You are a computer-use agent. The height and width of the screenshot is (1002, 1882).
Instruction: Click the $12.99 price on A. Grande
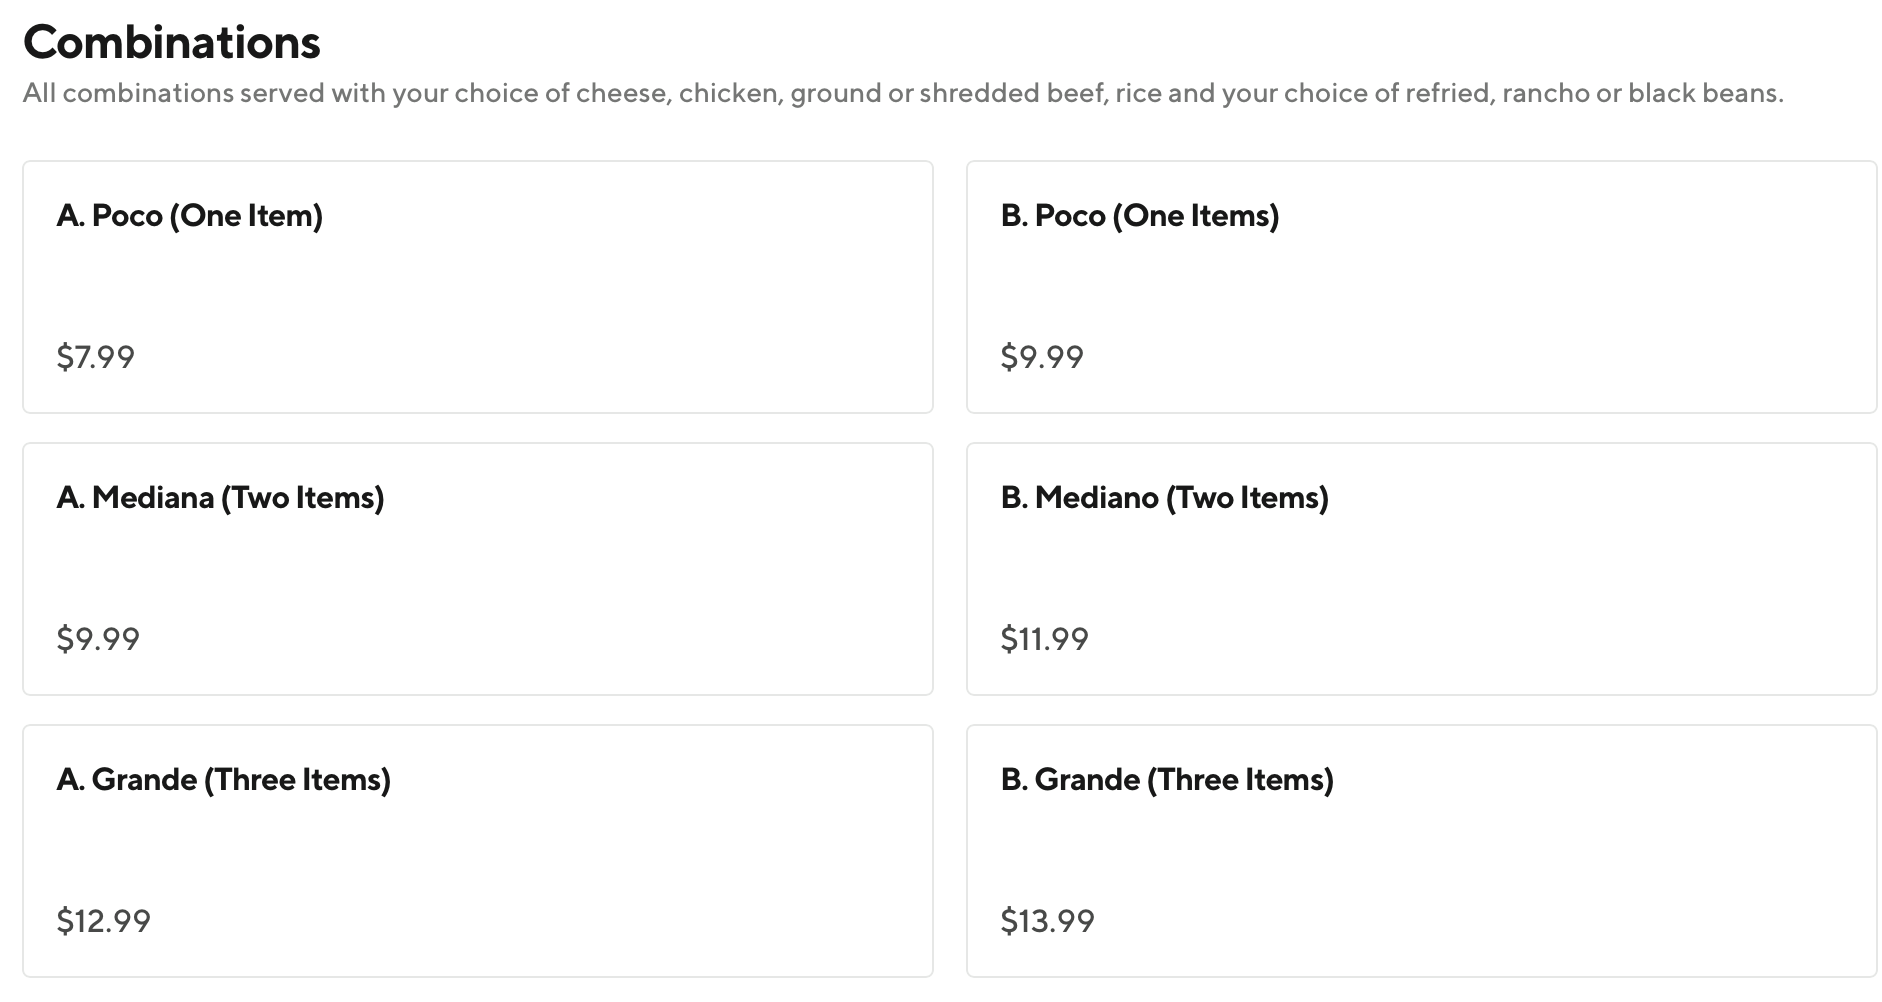103,921
